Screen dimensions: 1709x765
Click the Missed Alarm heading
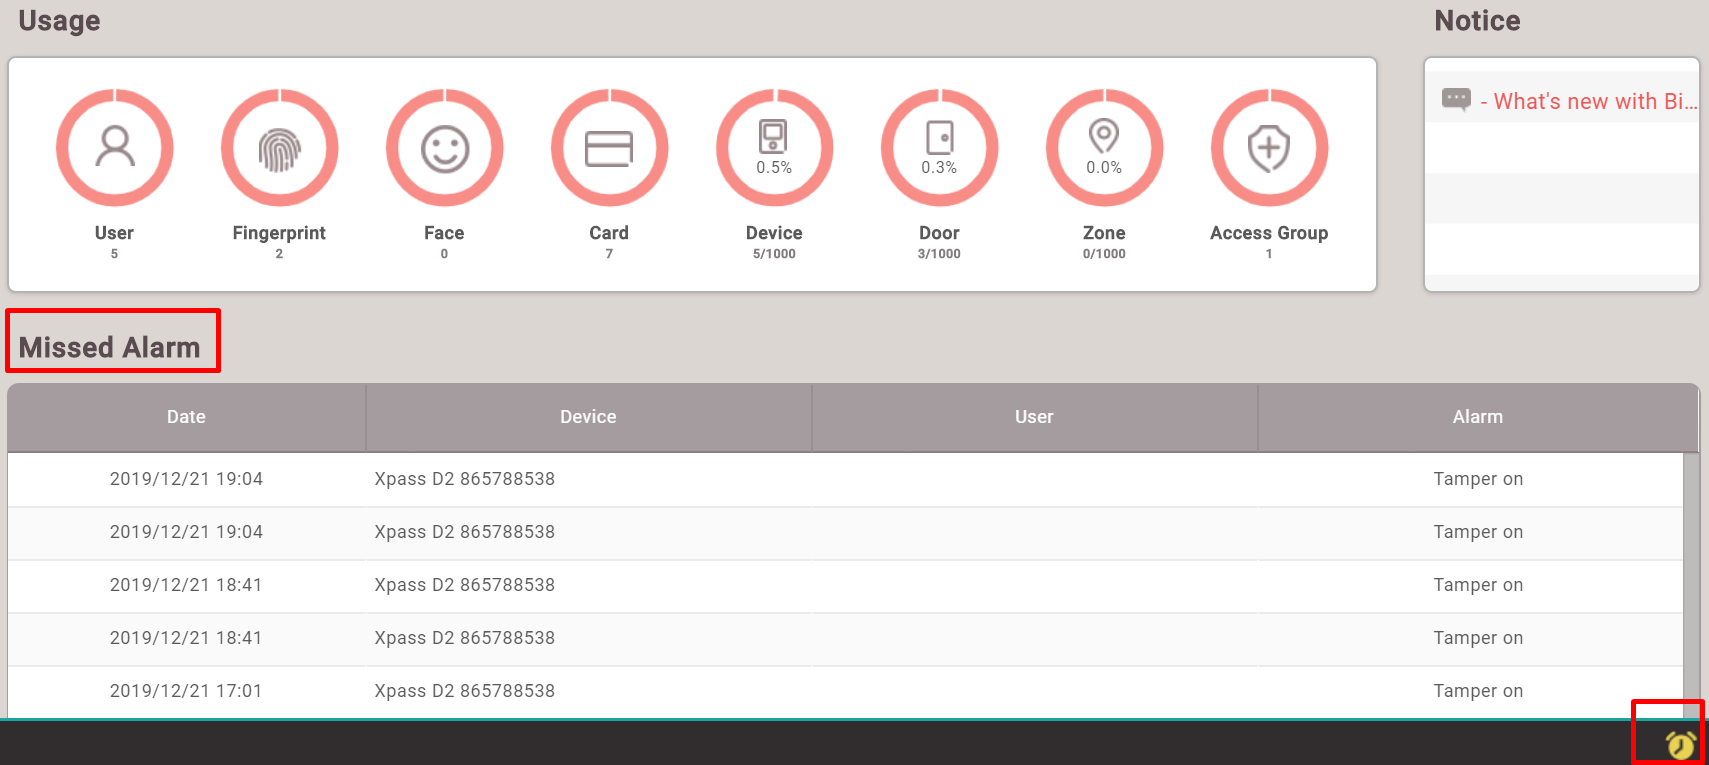pyautogui.click(x=110, y=347)
